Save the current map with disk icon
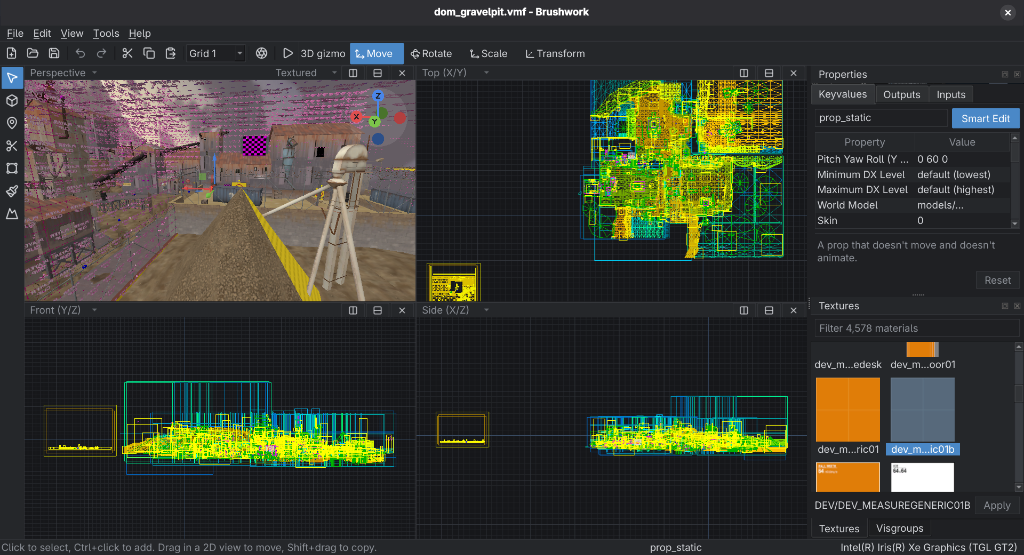The image size is (1024, 555). [x=54, y=54]
